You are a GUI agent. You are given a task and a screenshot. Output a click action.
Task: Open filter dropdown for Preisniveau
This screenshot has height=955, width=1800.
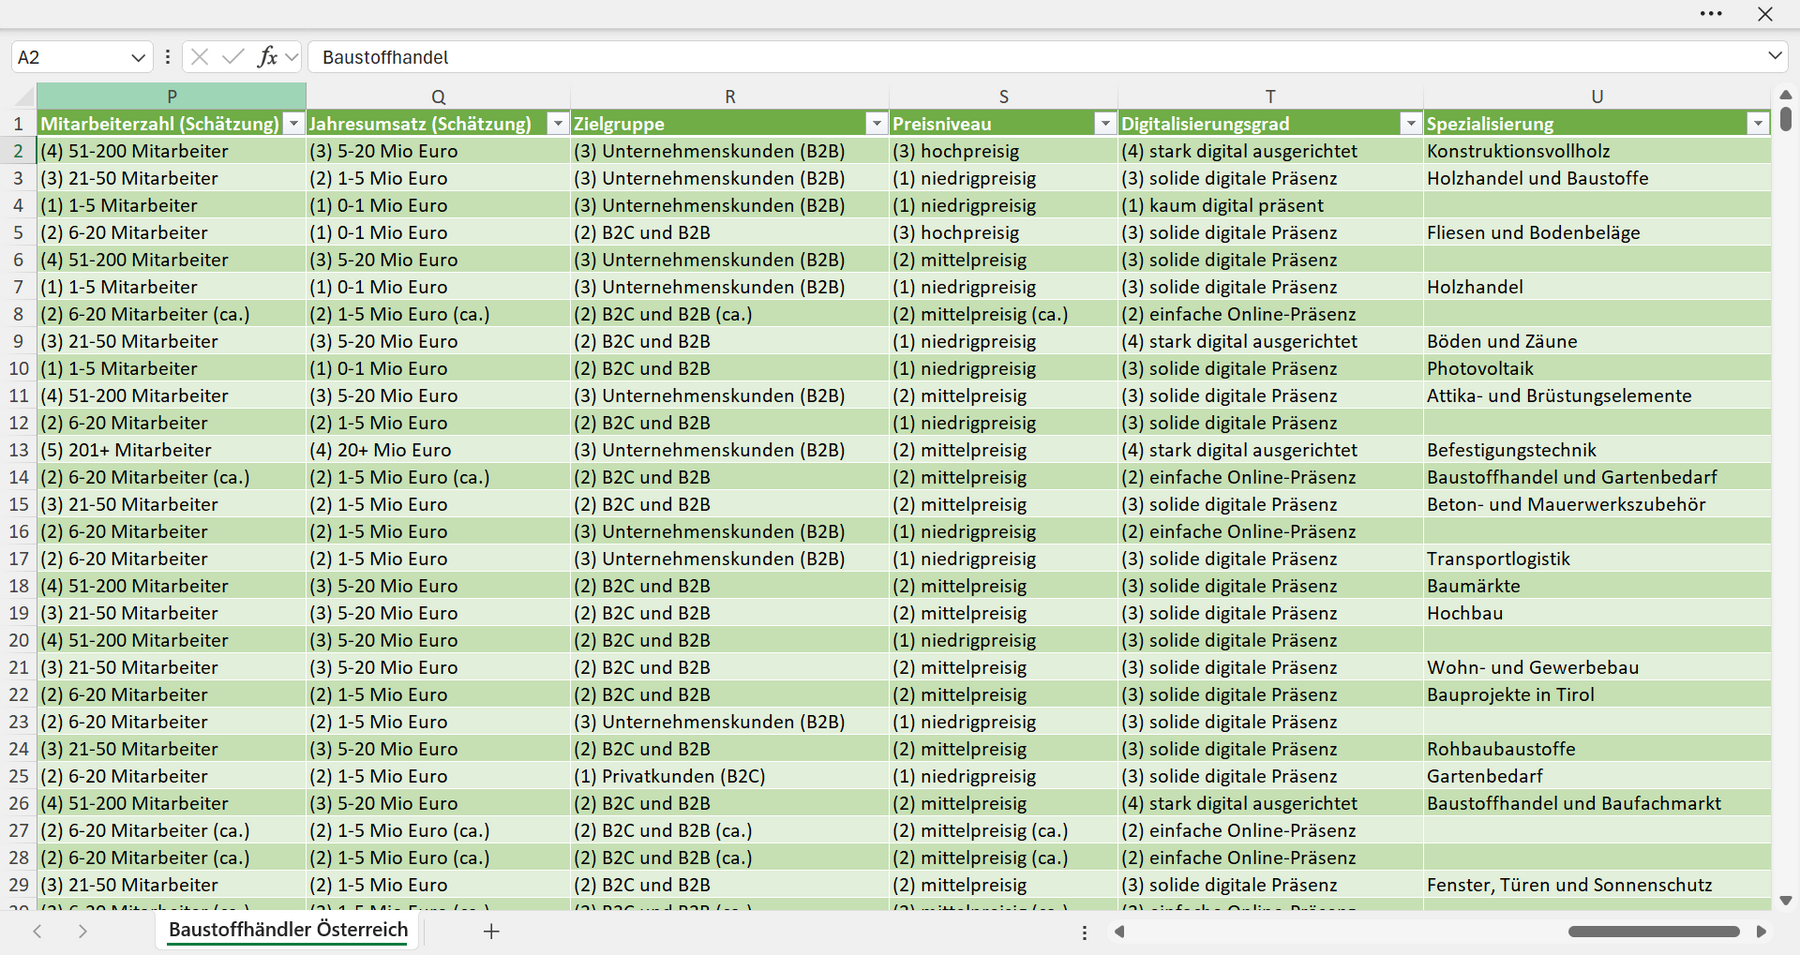click(x=1105, y=124)
